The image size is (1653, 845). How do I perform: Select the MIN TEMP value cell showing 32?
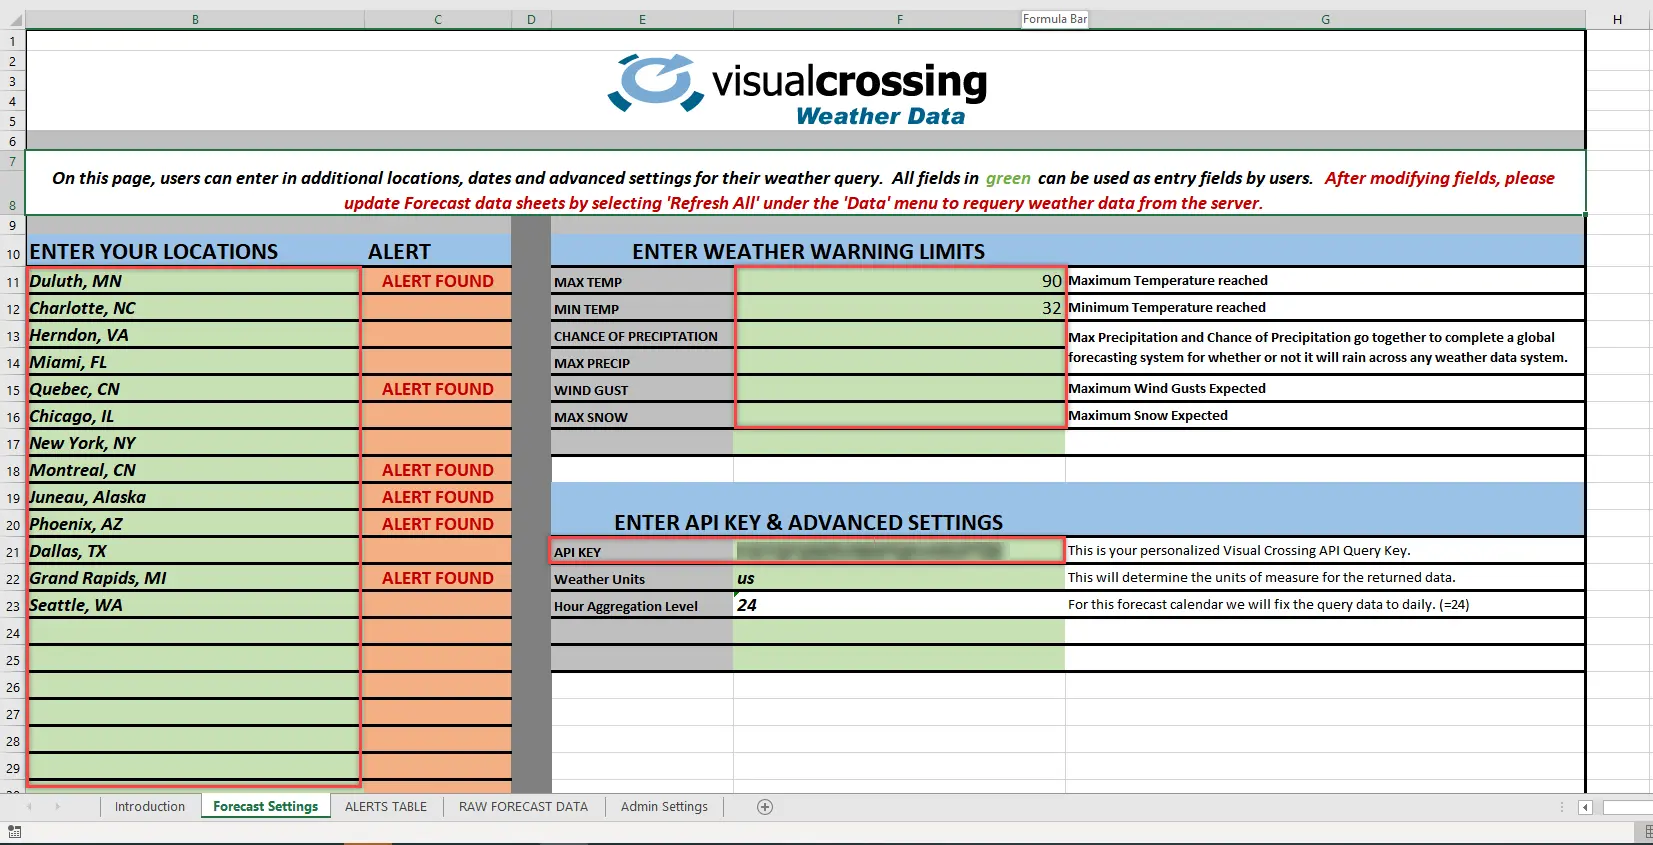(899, 308)
